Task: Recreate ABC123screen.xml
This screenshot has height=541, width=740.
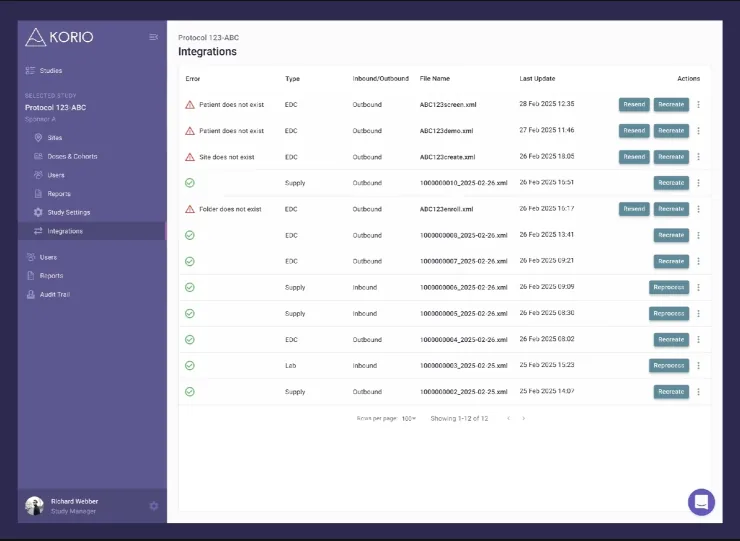Action: [671, 104]
